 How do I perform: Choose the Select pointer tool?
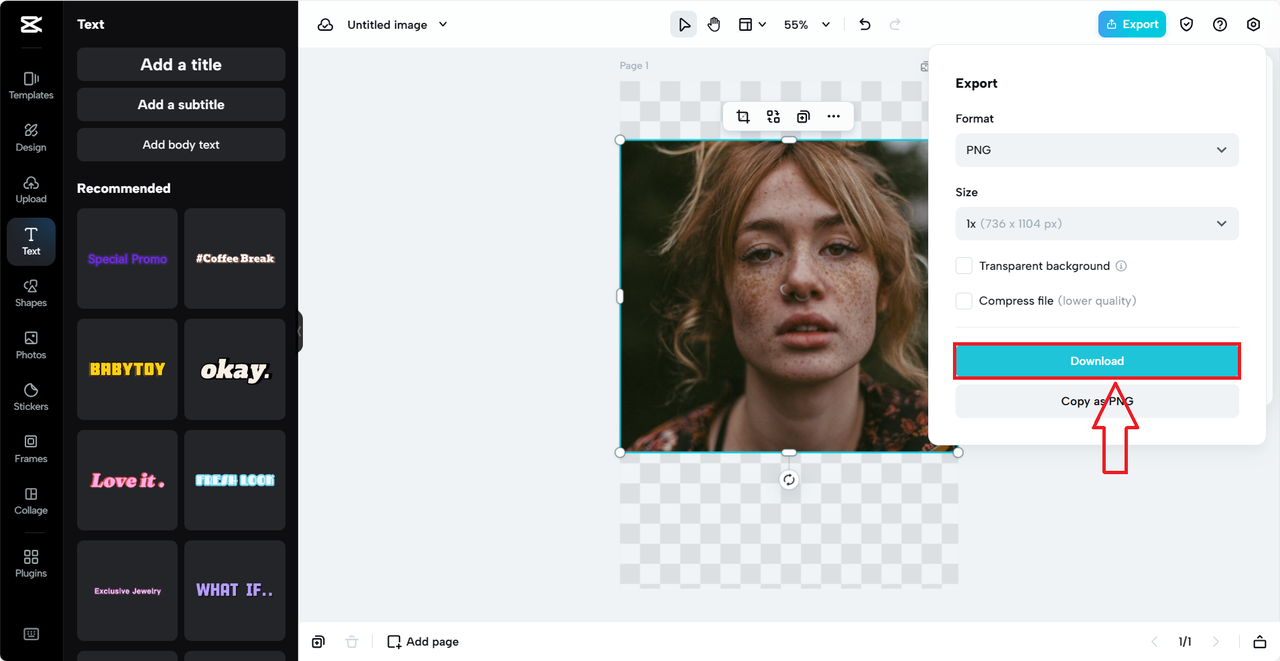click(x=684, y=25)
